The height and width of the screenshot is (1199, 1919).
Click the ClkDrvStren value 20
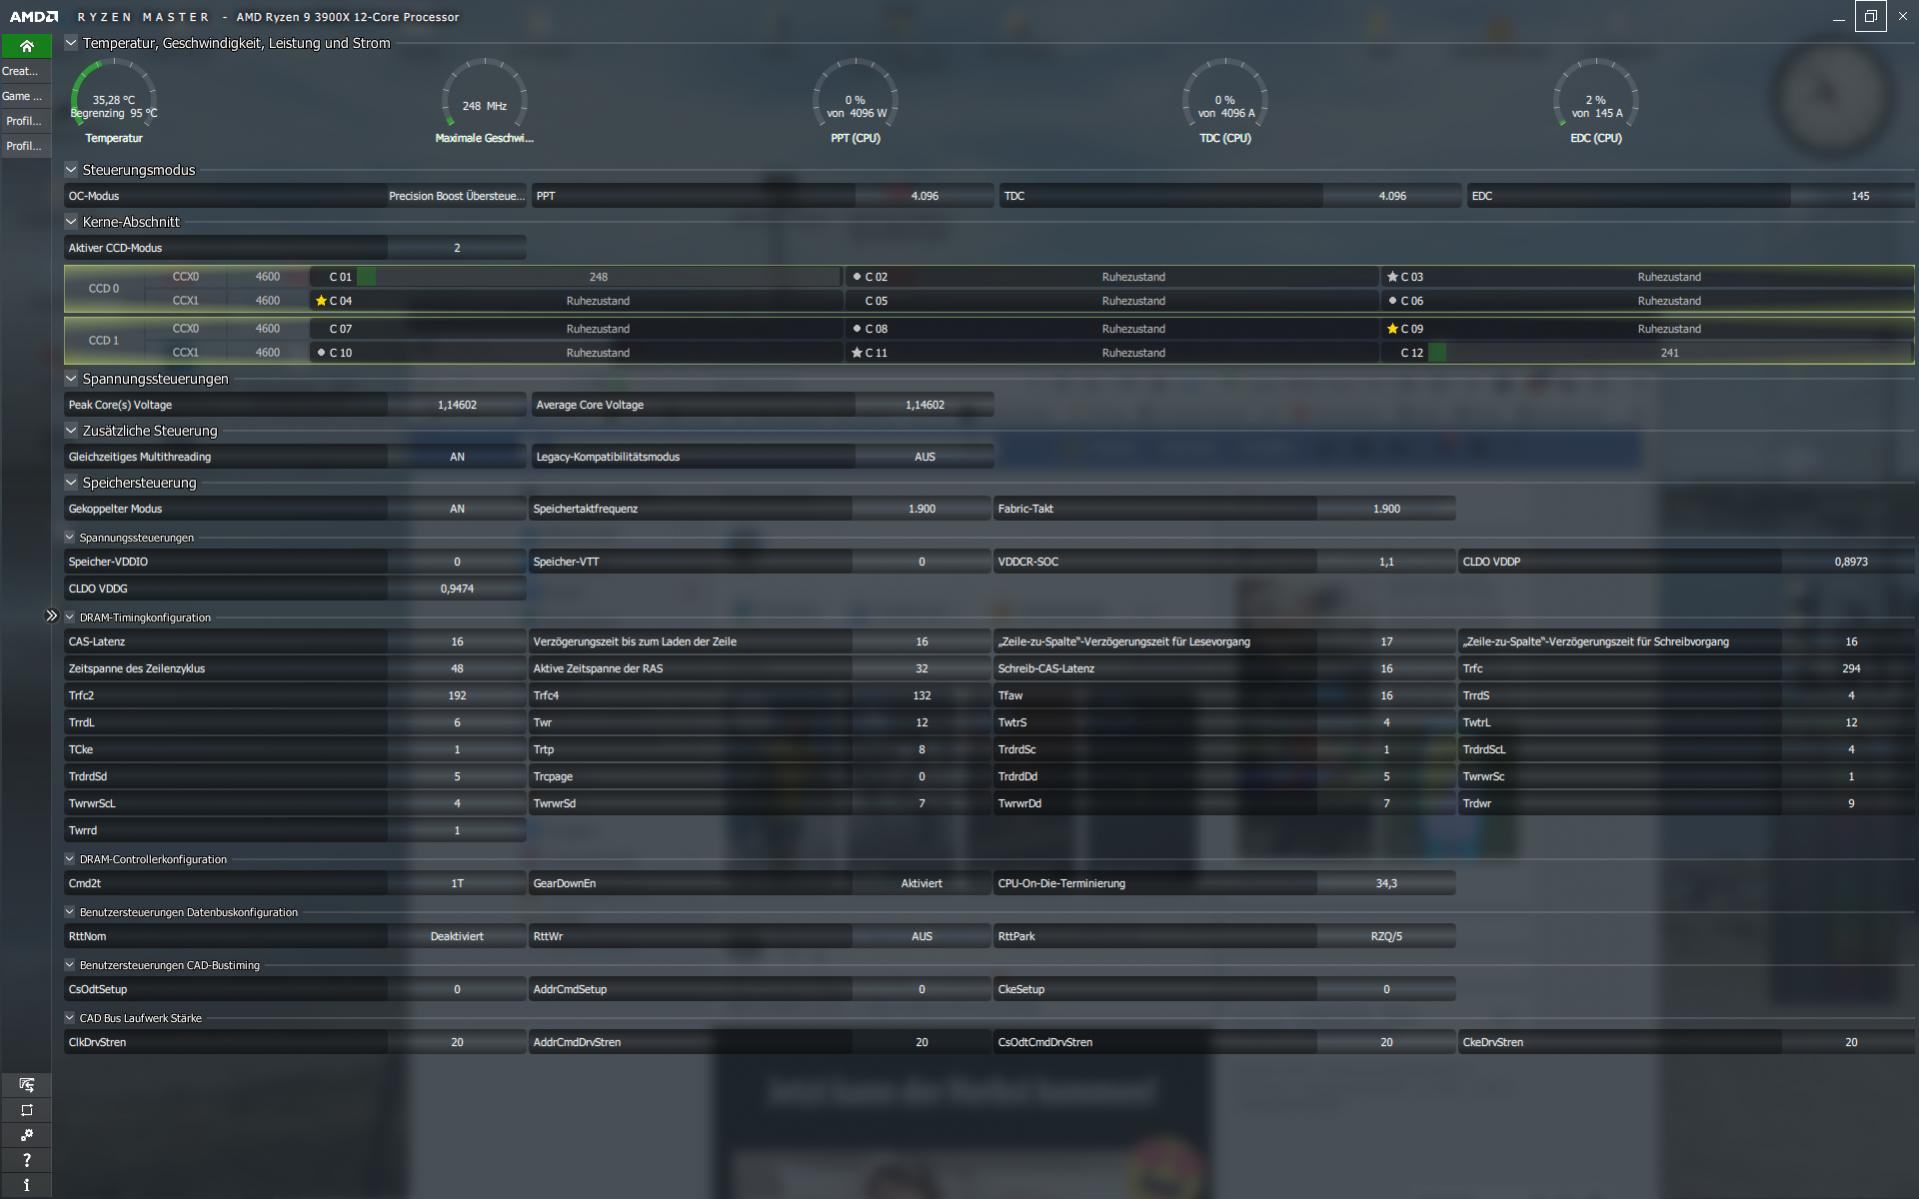[x=457, y=1043]
